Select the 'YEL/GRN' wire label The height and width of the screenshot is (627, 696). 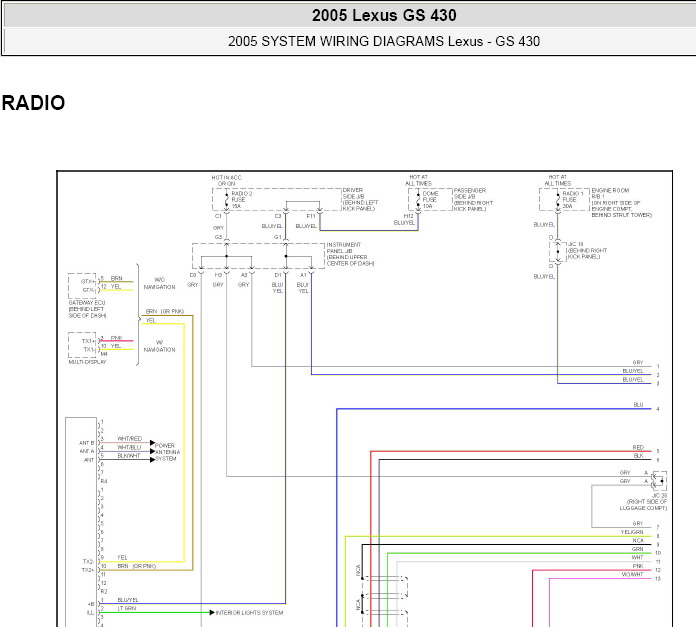tap(632, 532)
